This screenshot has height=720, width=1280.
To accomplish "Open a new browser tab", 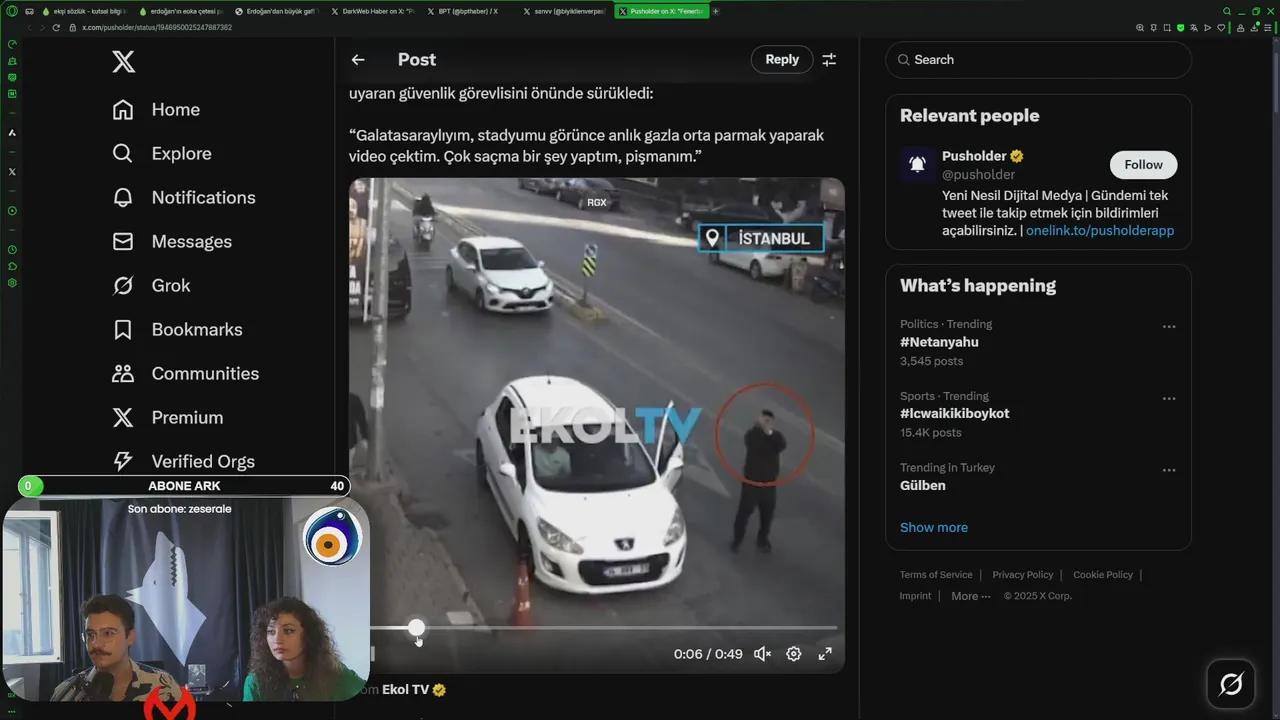I will coord(715,12).
